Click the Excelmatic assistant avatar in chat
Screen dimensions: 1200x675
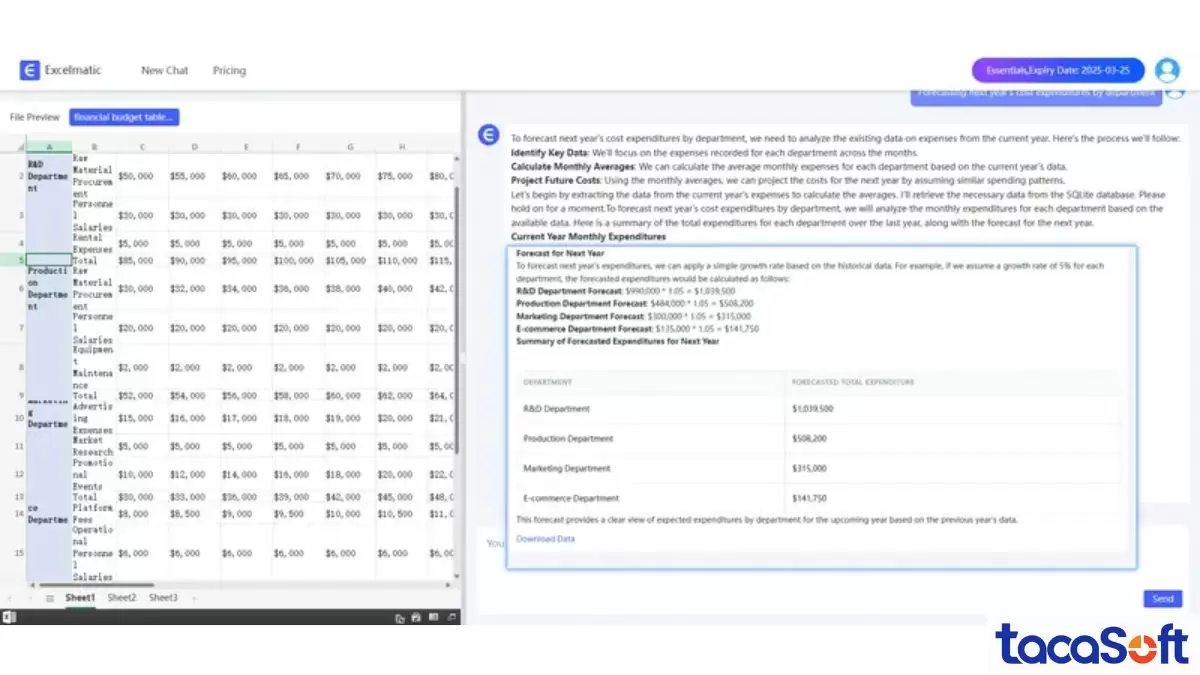coord(488,134)
